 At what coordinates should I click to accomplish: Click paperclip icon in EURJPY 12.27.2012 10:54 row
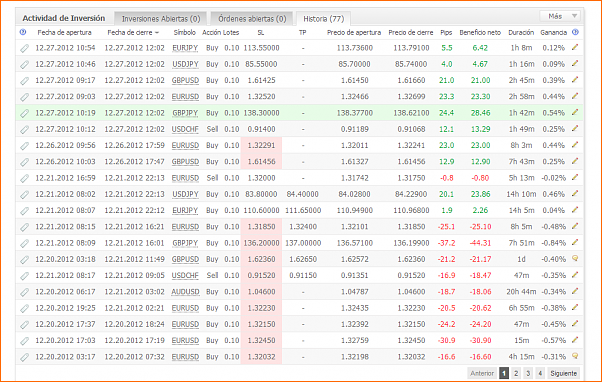[25, 48]
